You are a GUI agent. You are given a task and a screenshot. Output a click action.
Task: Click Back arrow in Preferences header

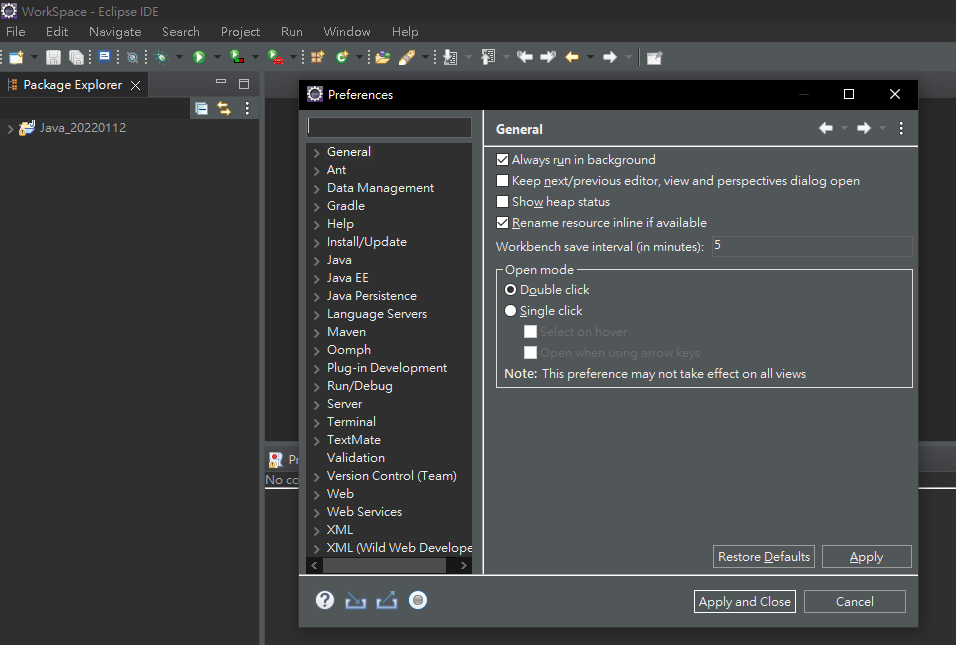[826, 128]
